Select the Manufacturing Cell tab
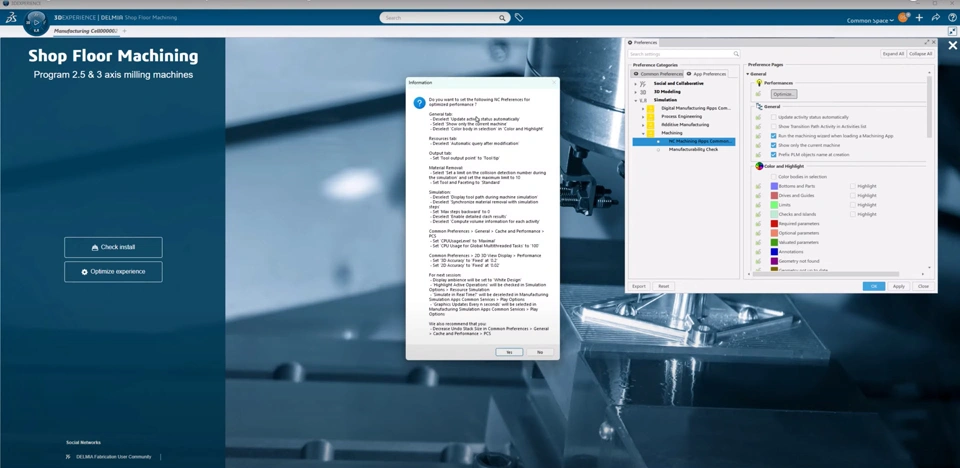 pyautogui.click(x=85, y=31)
